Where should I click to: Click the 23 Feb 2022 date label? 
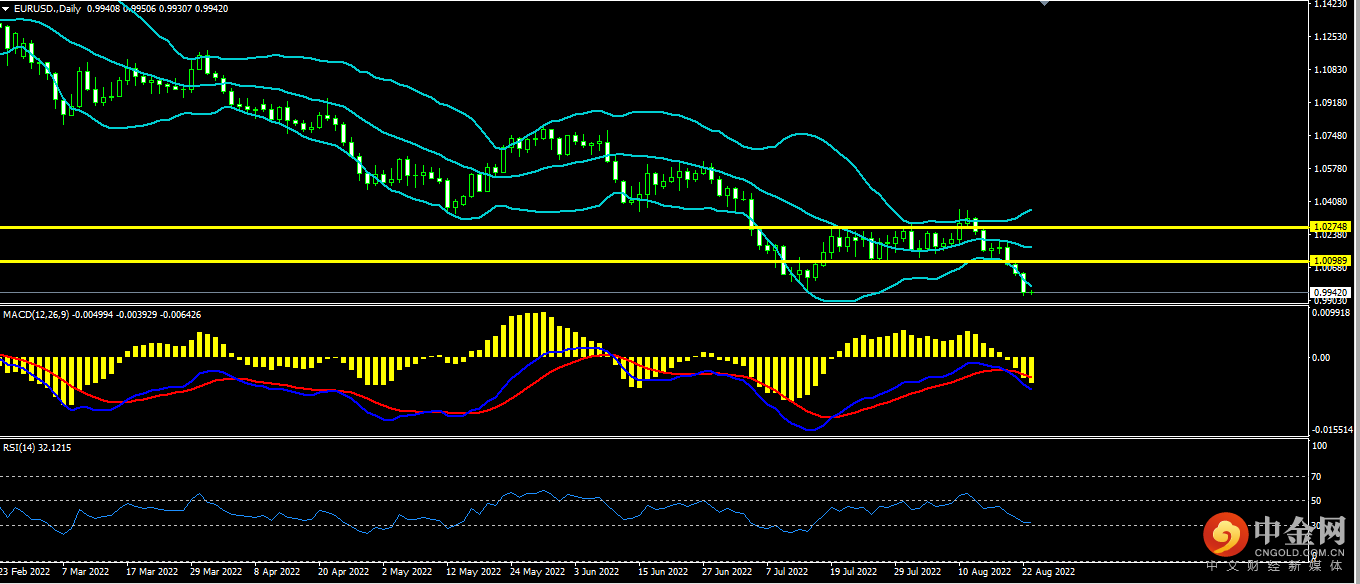click(x=25, y=573)
